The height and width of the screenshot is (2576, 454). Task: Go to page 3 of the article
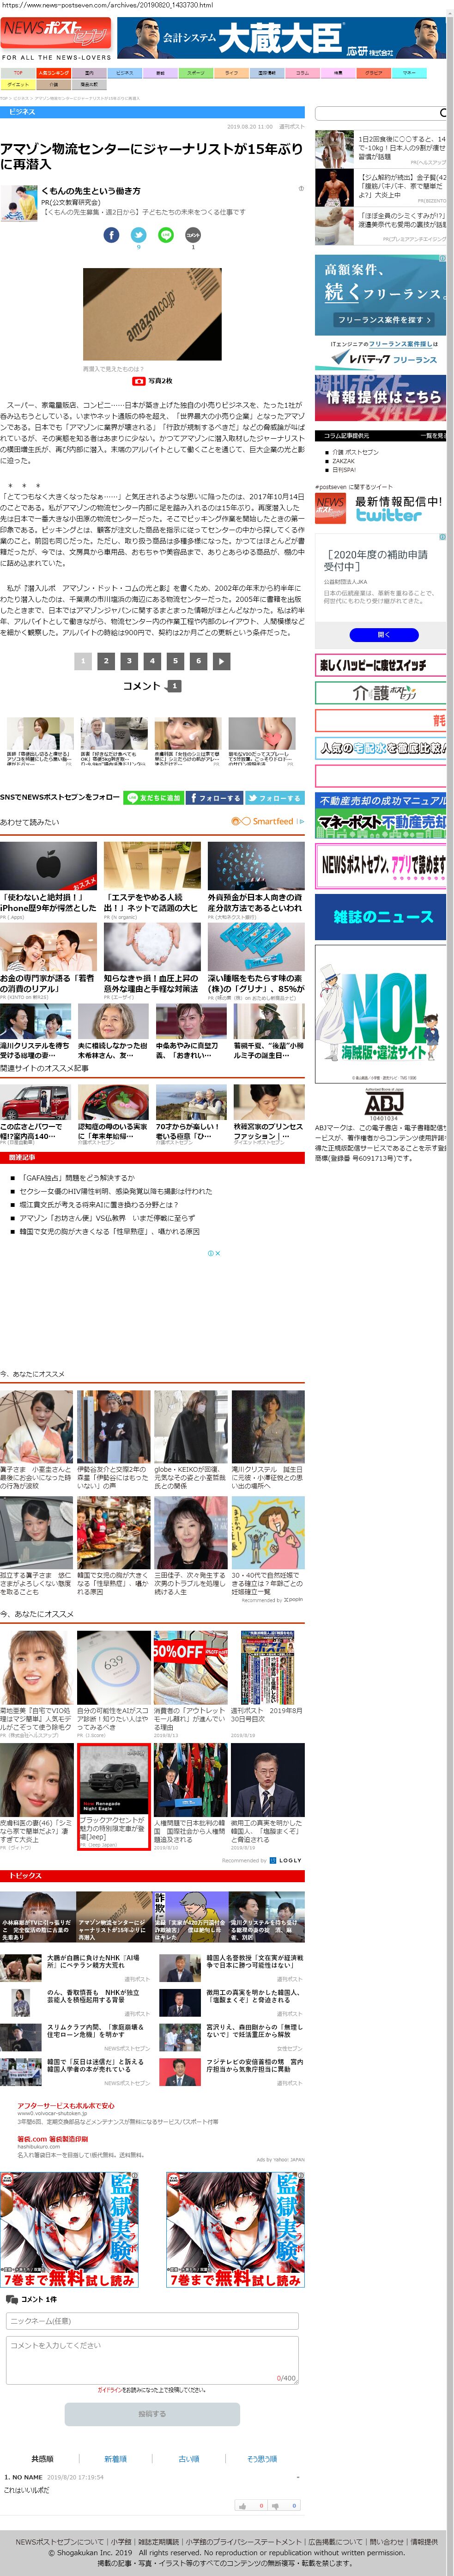129,661
